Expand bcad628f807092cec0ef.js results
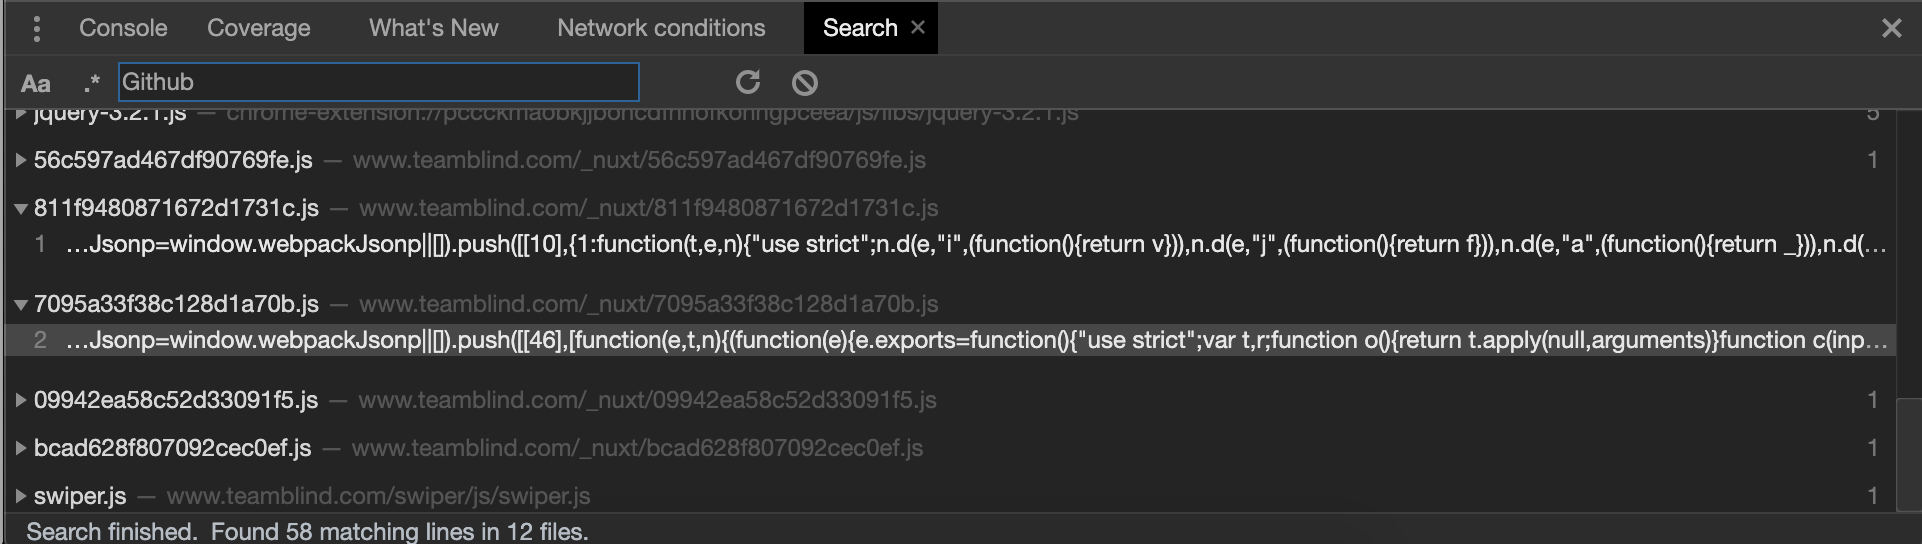The image size is (1922, 544). click(x=20, y=448)
